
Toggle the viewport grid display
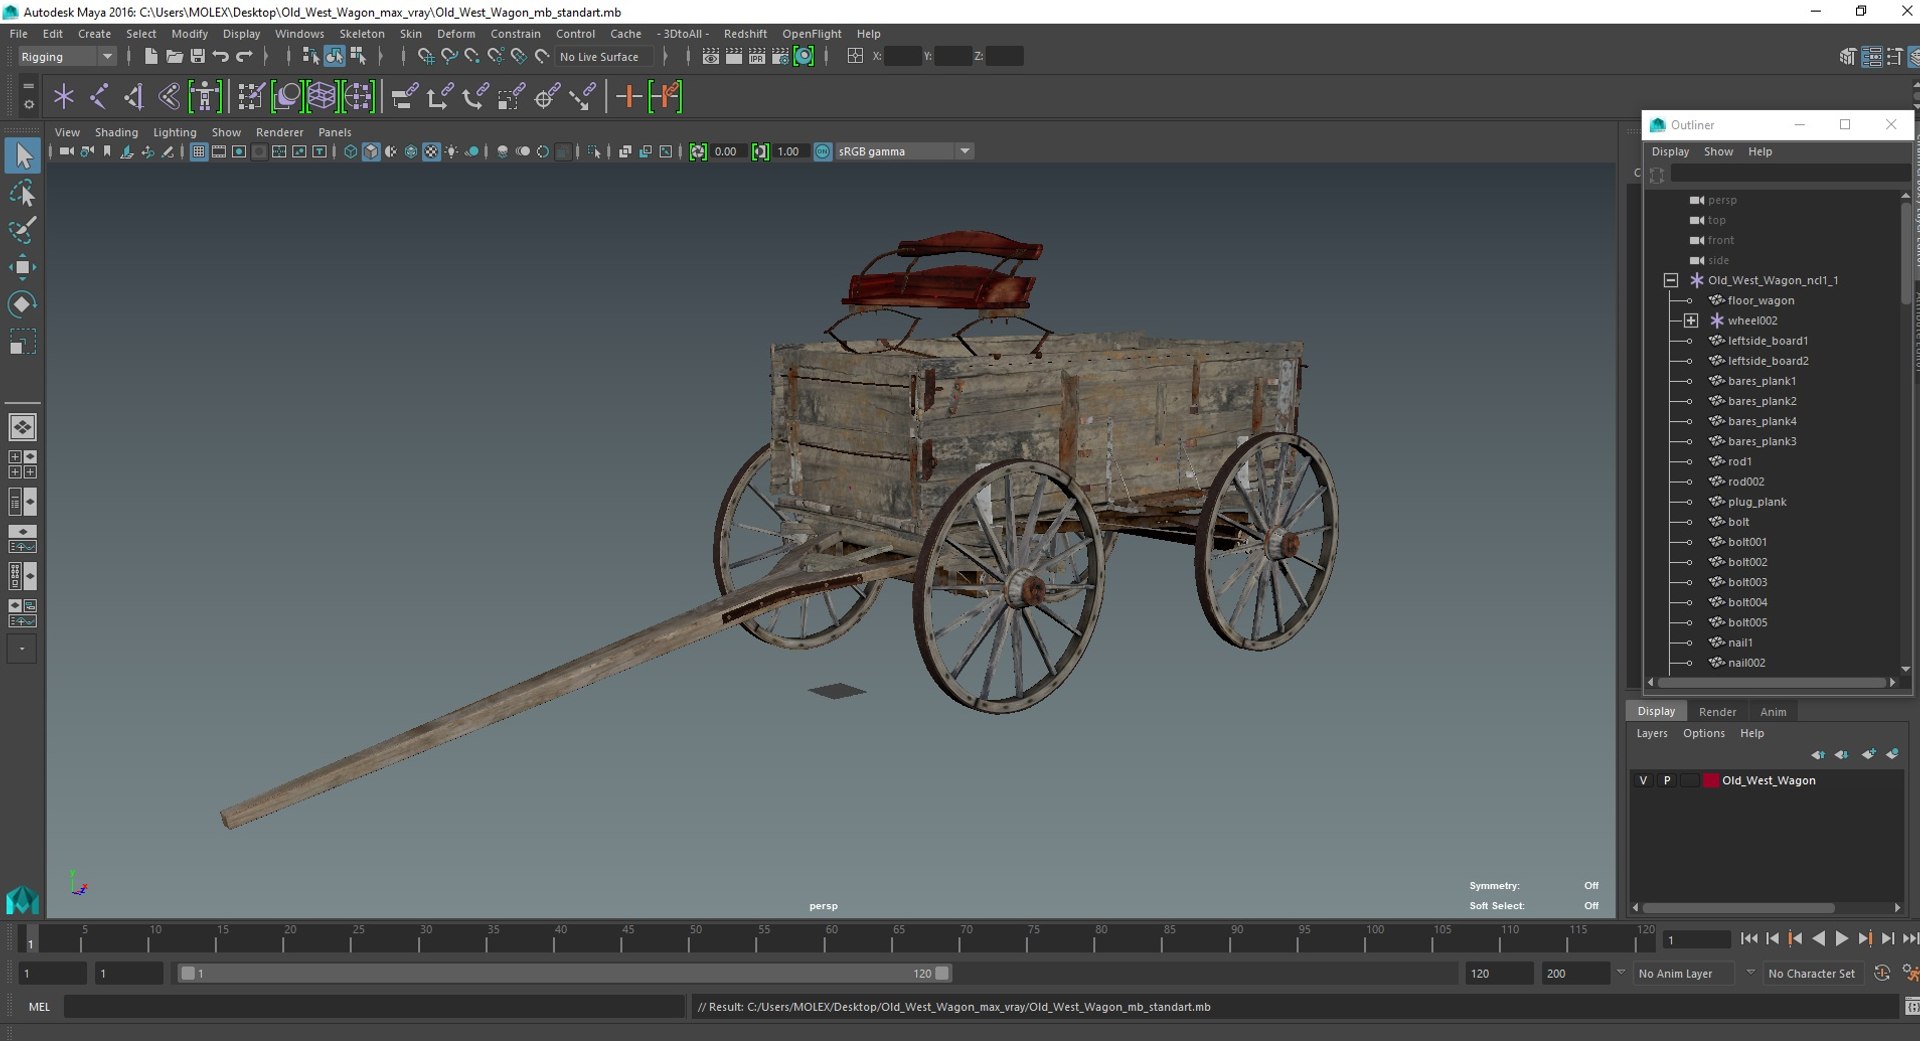(x=199, y=152)
